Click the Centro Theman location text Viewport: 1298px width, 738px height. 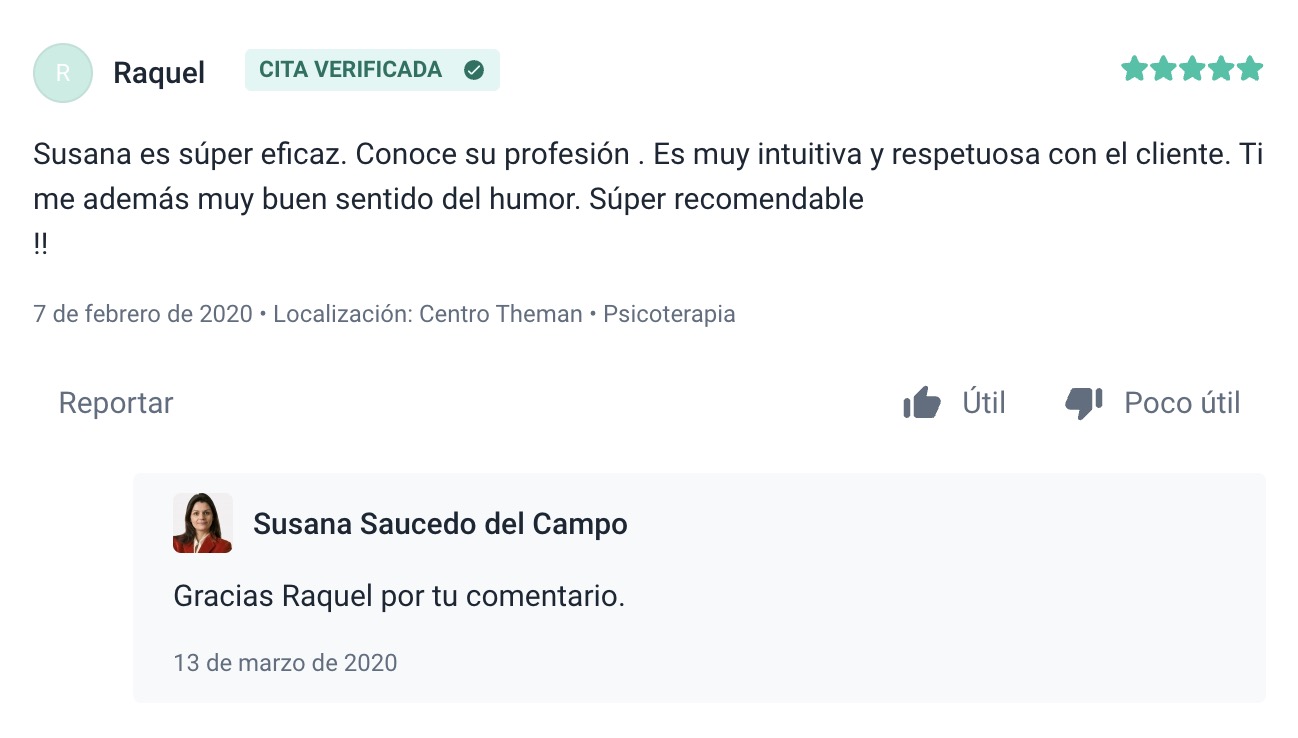point(500,314)
